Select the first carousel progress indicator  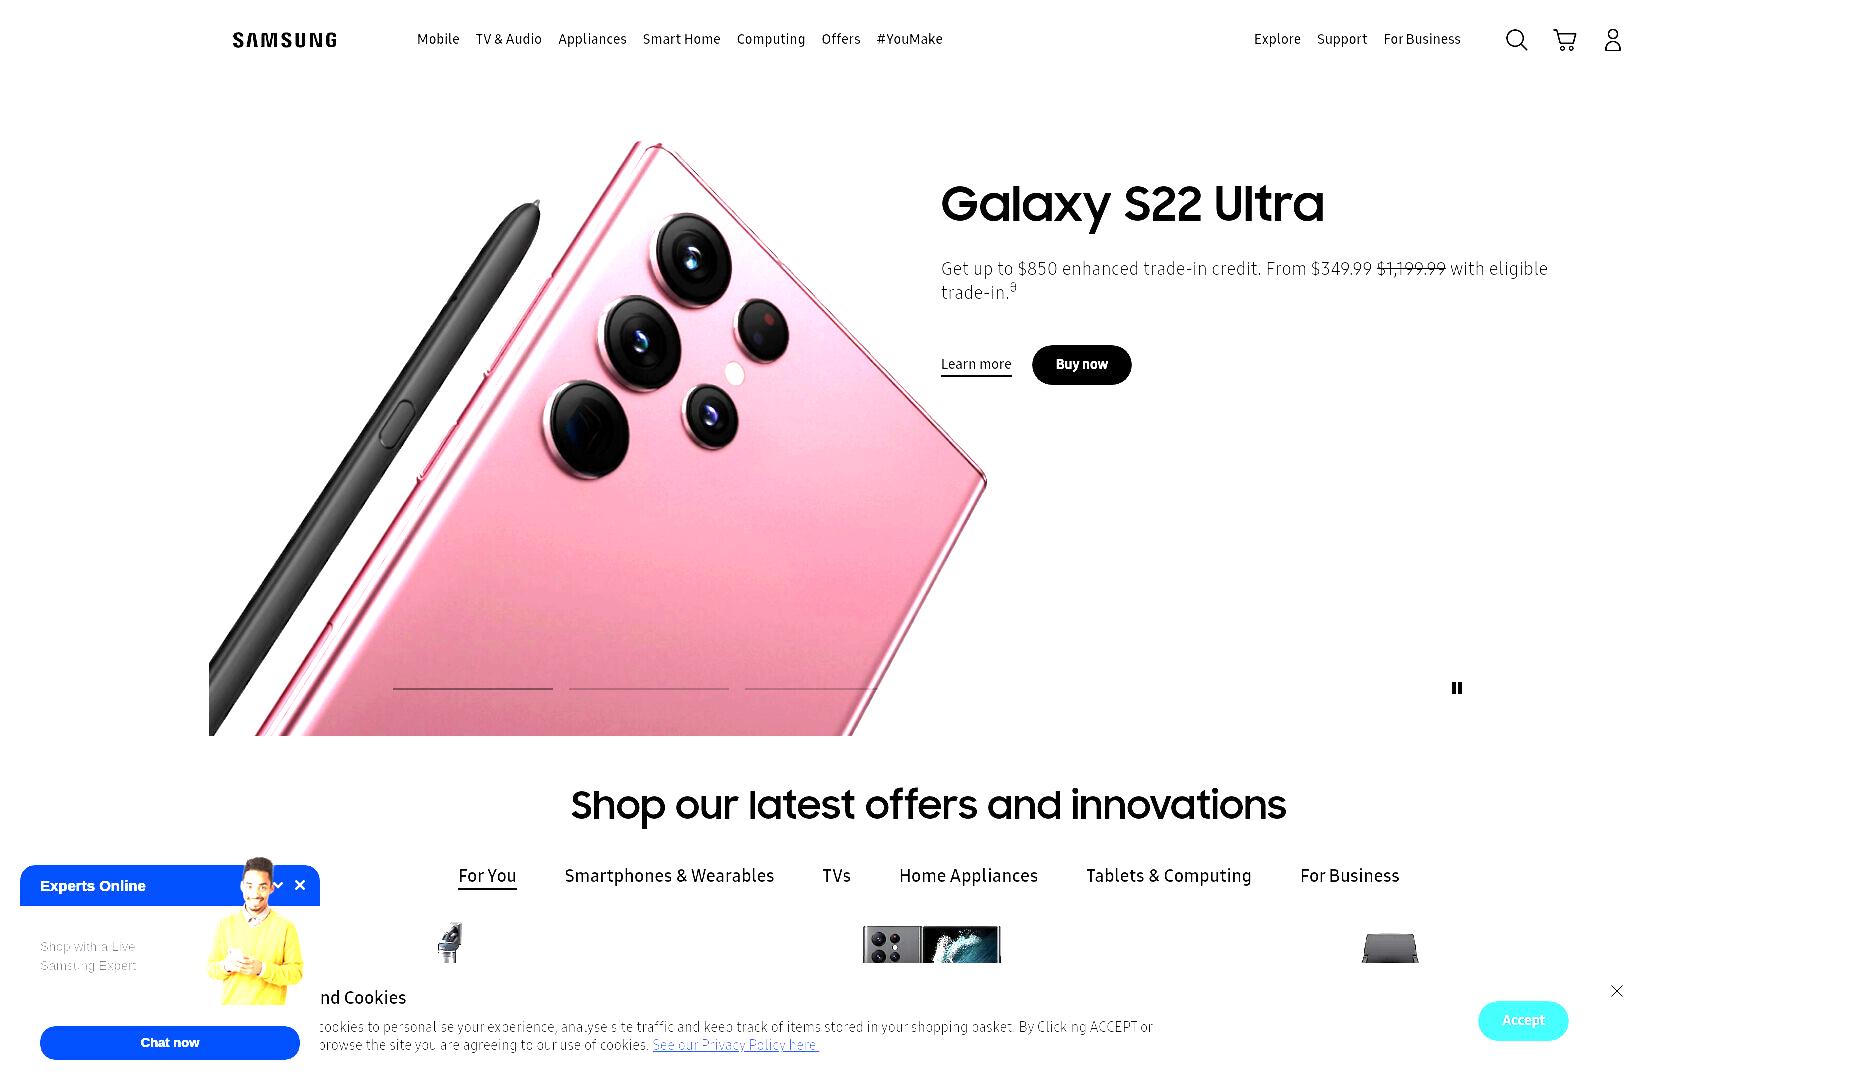(473, 688)
